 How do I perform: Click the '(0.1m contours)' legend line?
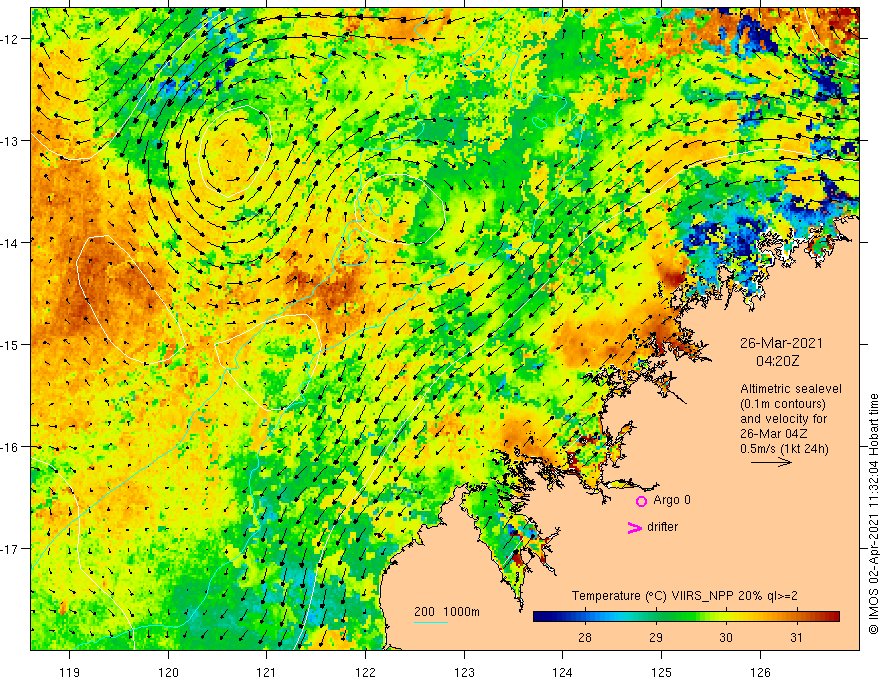783,404
